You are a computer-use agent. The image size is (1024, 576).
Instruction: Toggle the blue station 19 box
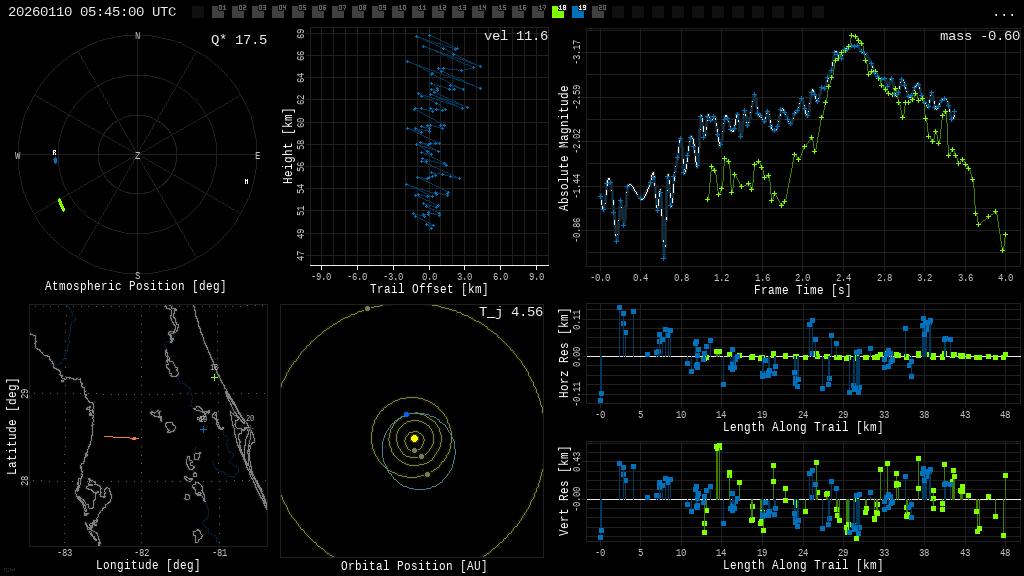[578, 12]
